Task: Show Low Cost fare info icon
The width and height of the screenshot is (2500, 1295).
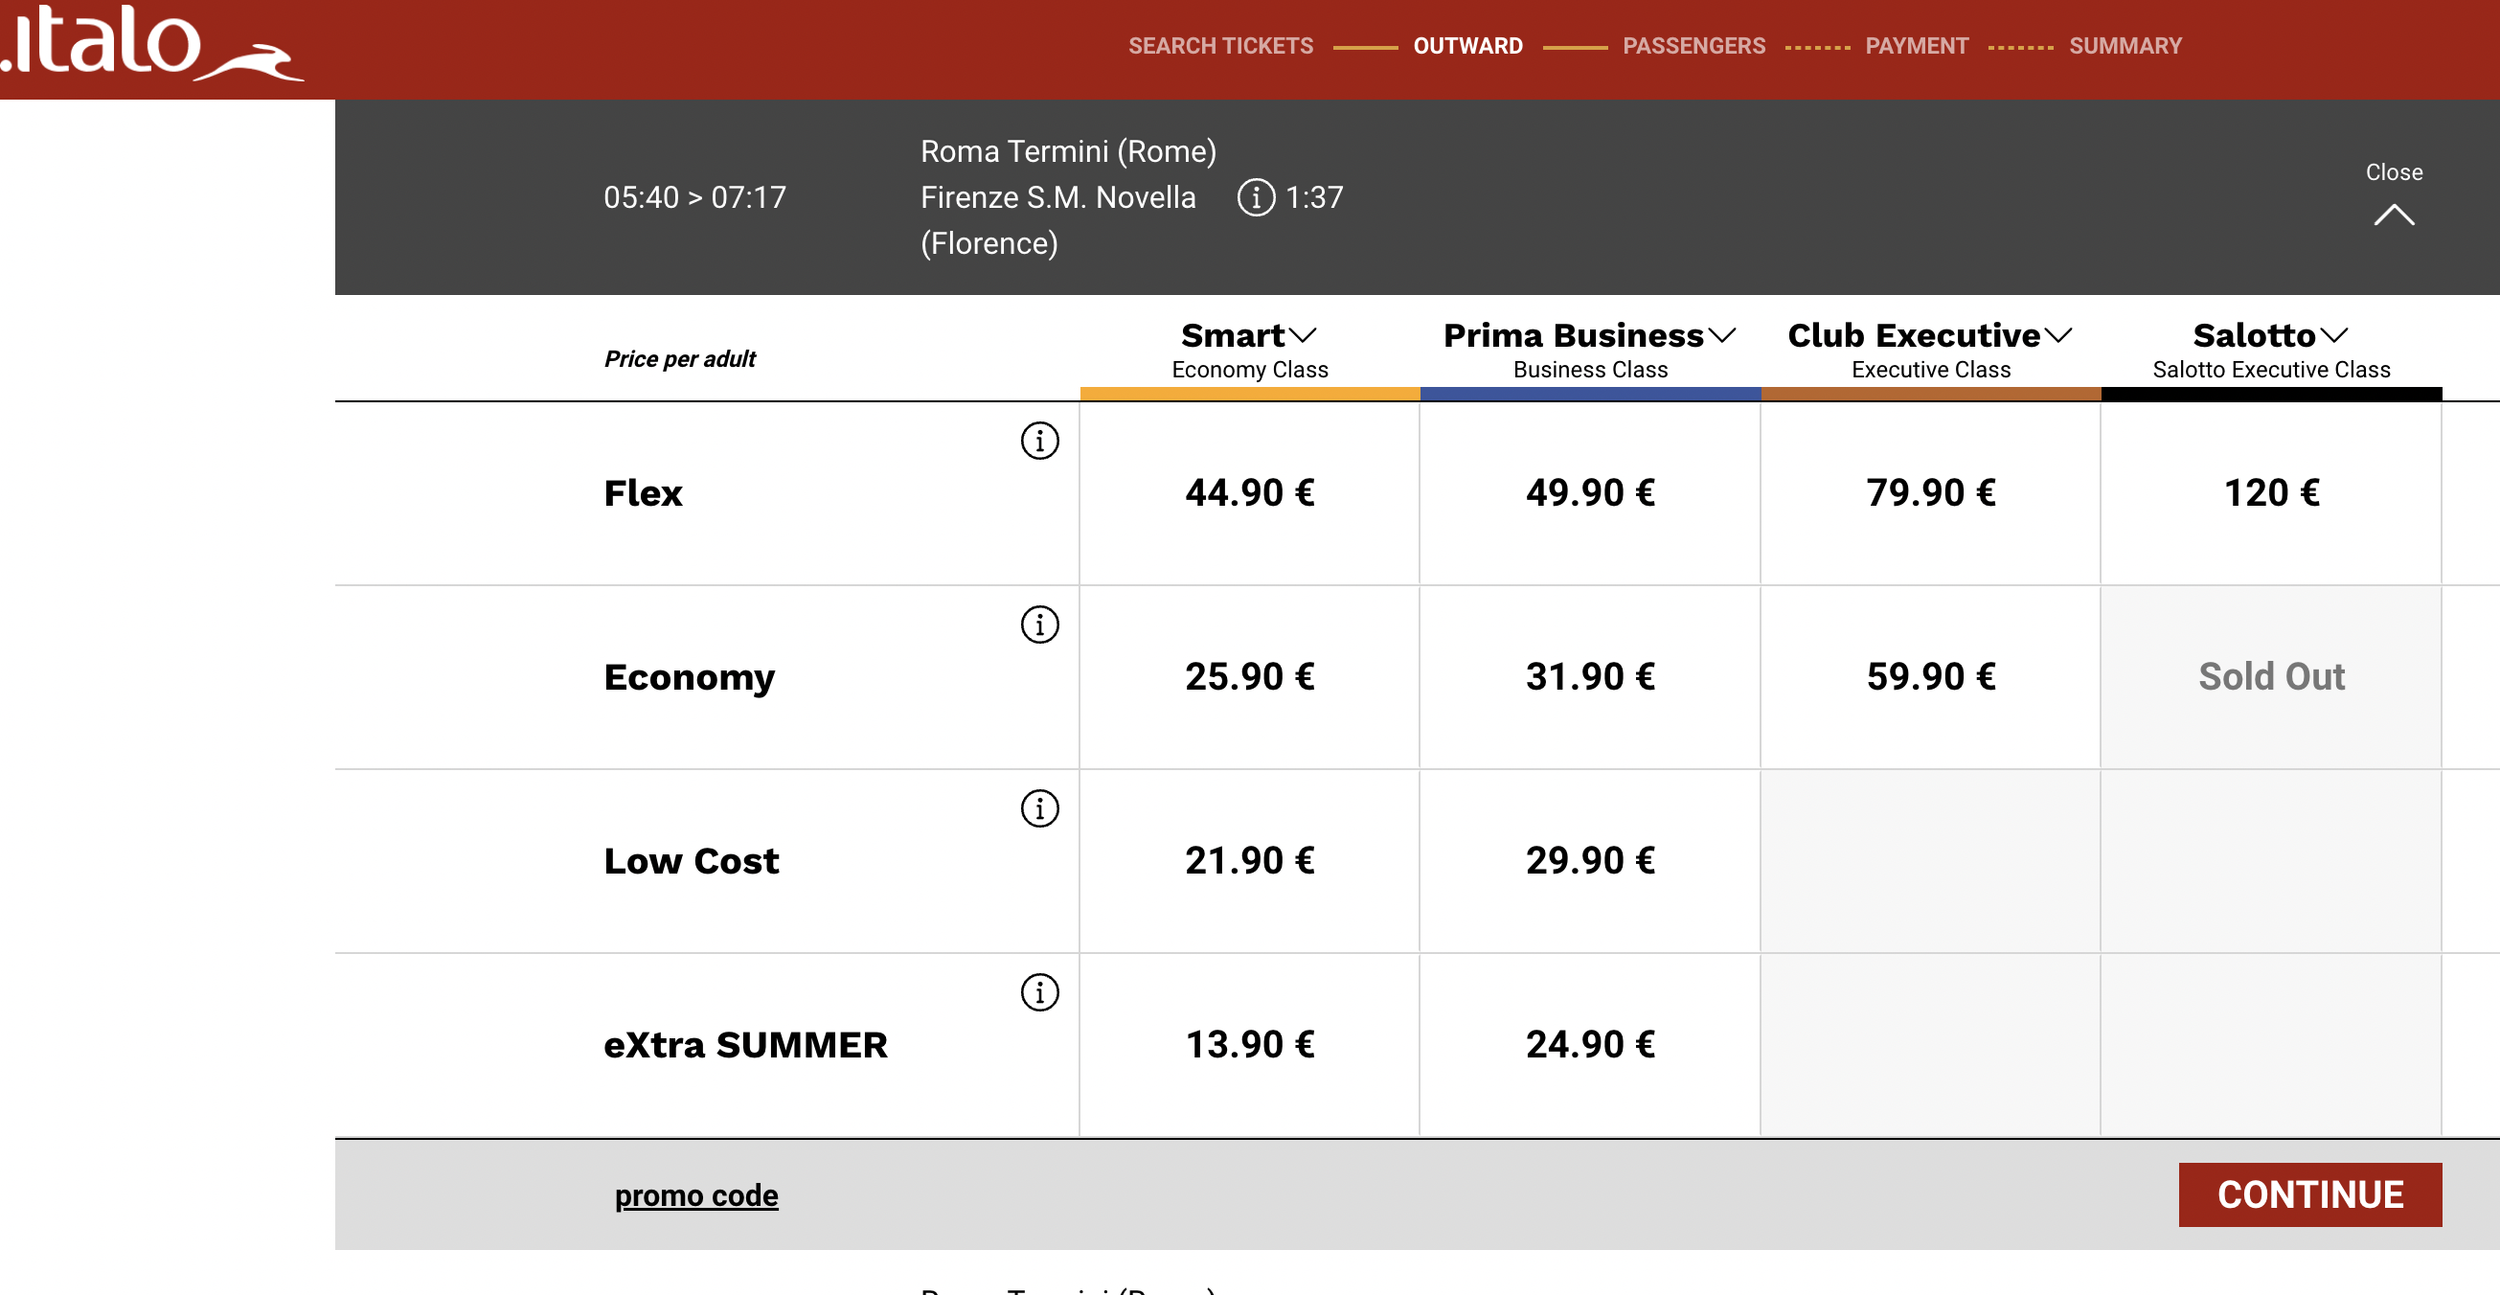Action: (1039, 809)
